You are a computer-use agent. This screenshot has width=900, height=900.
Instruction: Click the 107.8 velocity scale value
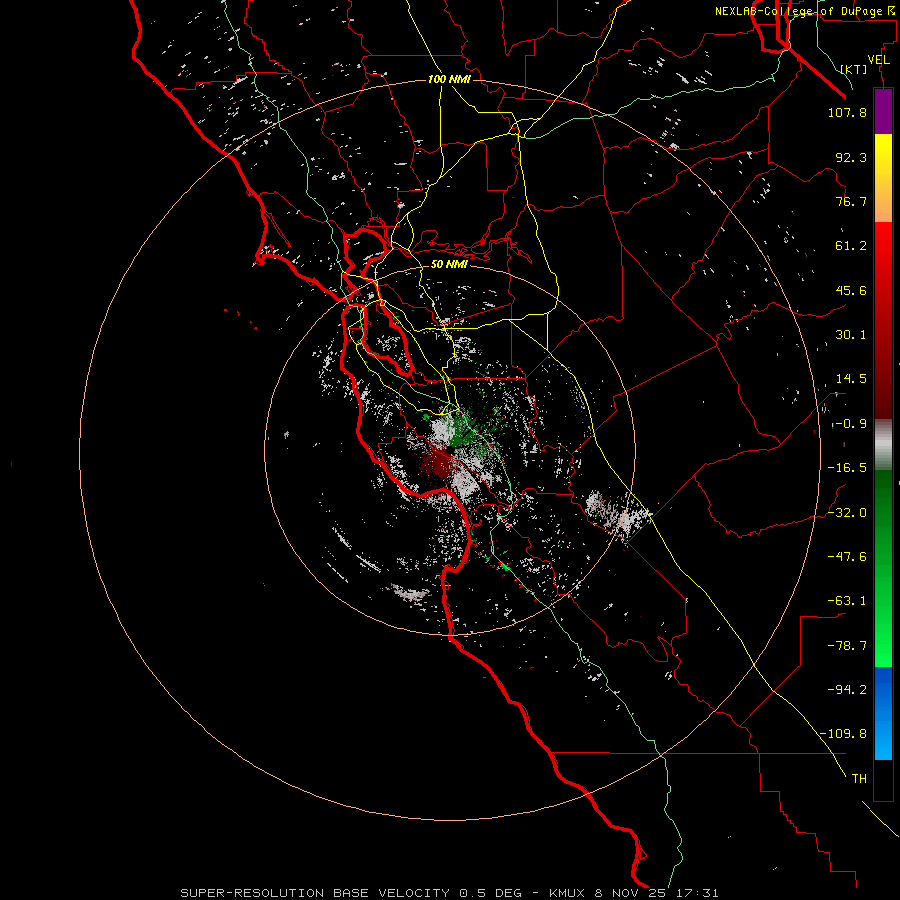point(847,112)
